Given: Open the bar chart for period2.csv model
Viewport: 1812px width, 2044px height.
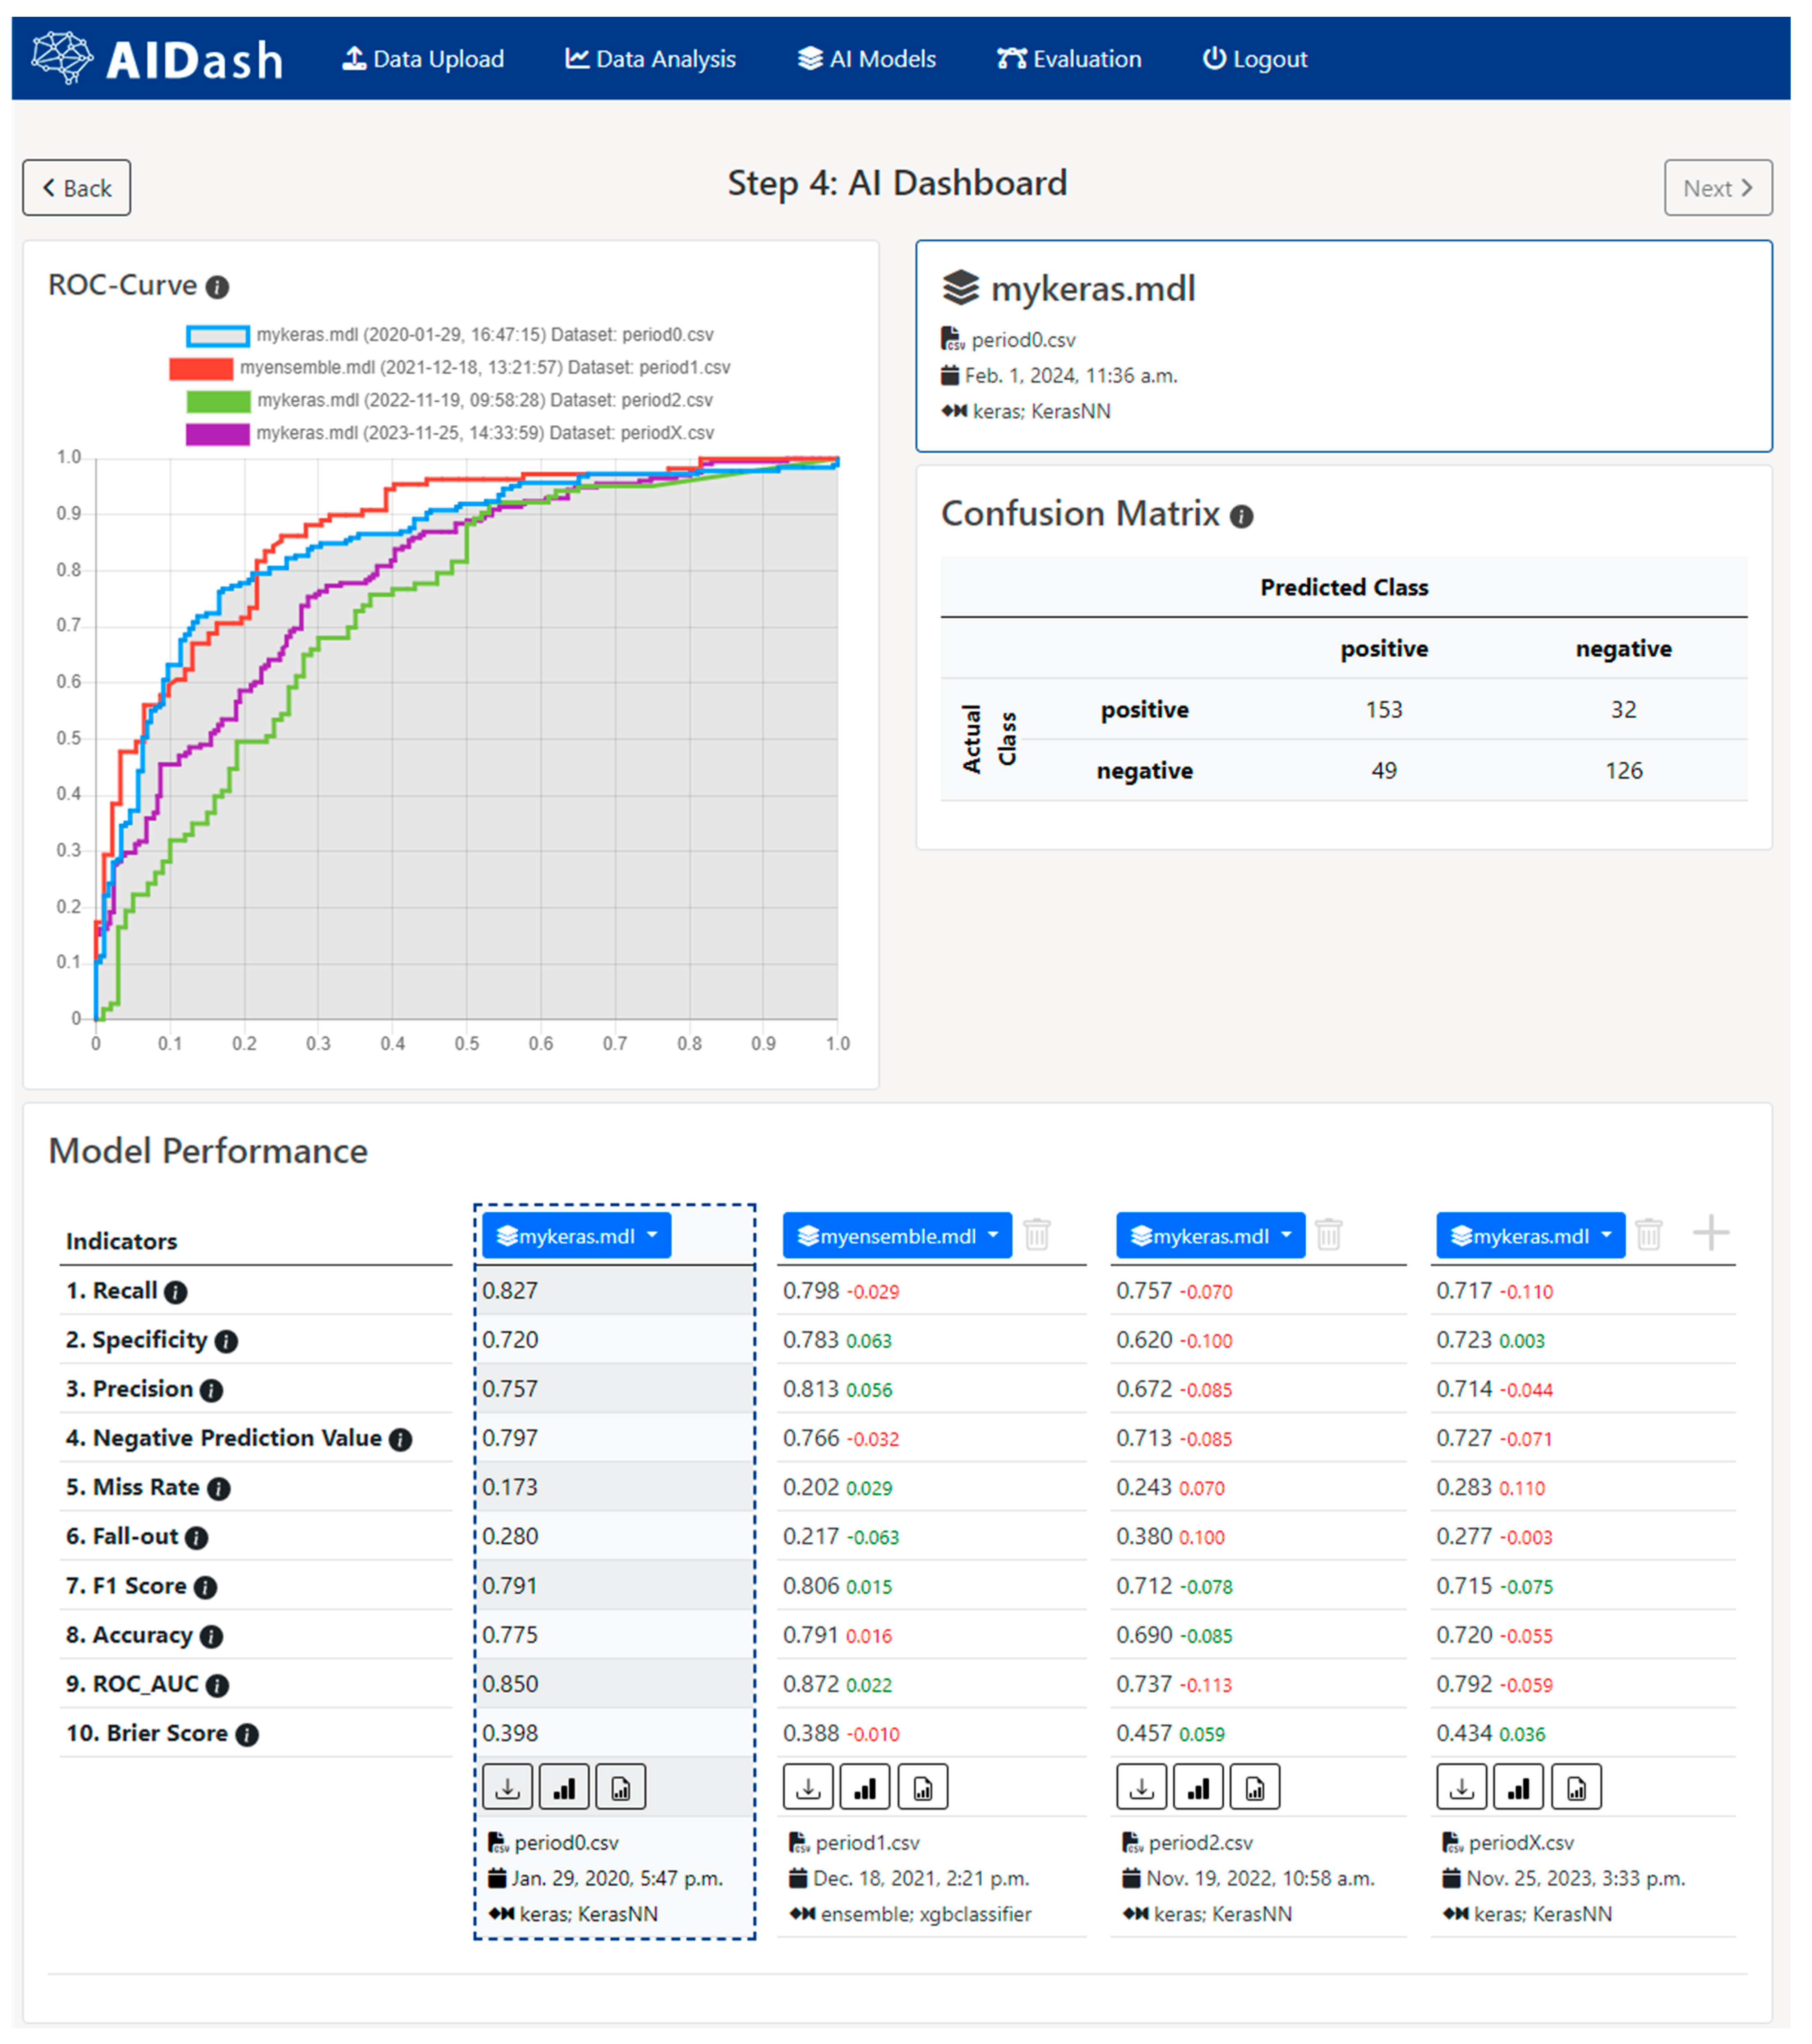Looking at the screenshot, I should coord(1198,1787).
